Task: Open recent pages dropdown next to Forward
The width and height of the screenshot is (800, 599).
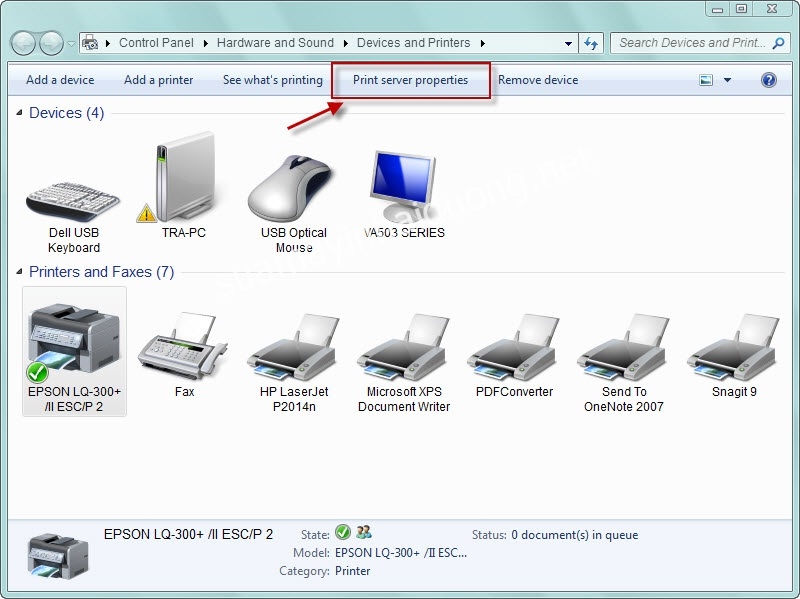Action: coord(71,44)
